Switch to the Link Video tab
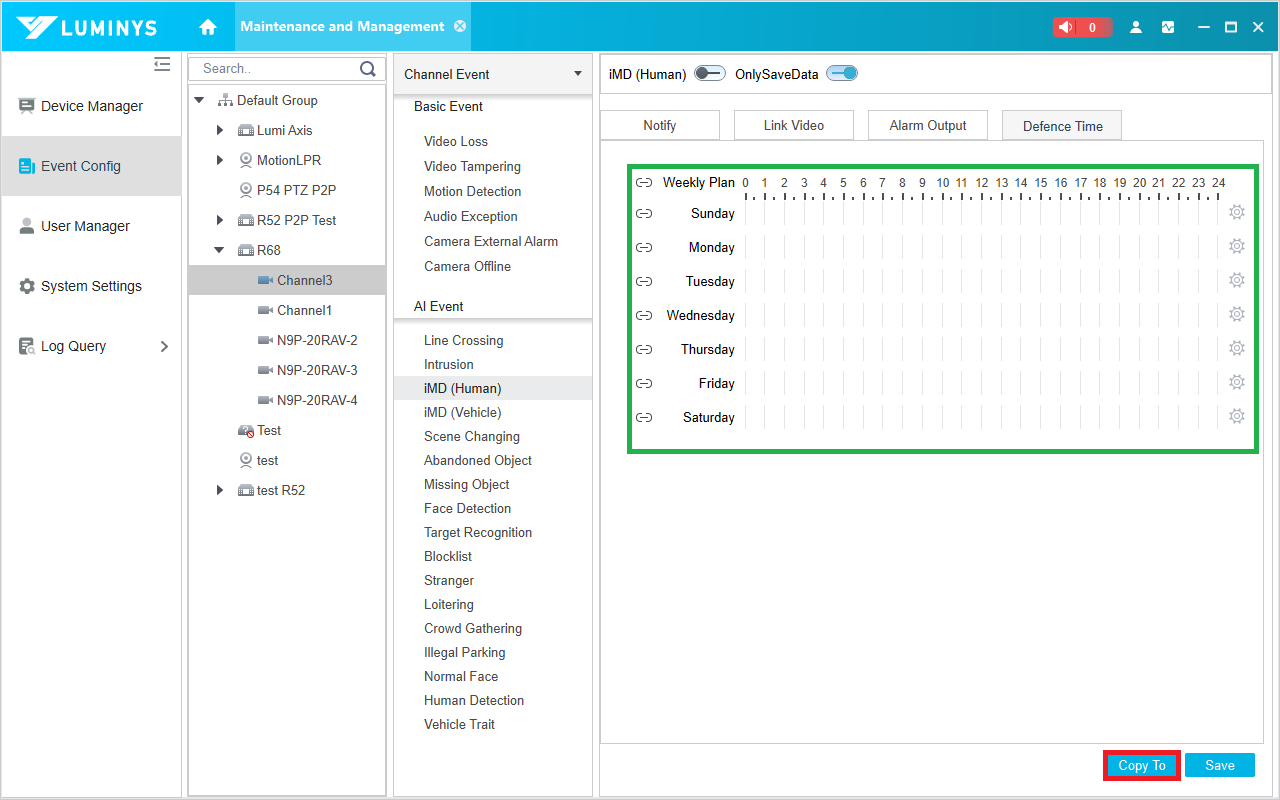1280x800 pixels. (x=794, y=125)
